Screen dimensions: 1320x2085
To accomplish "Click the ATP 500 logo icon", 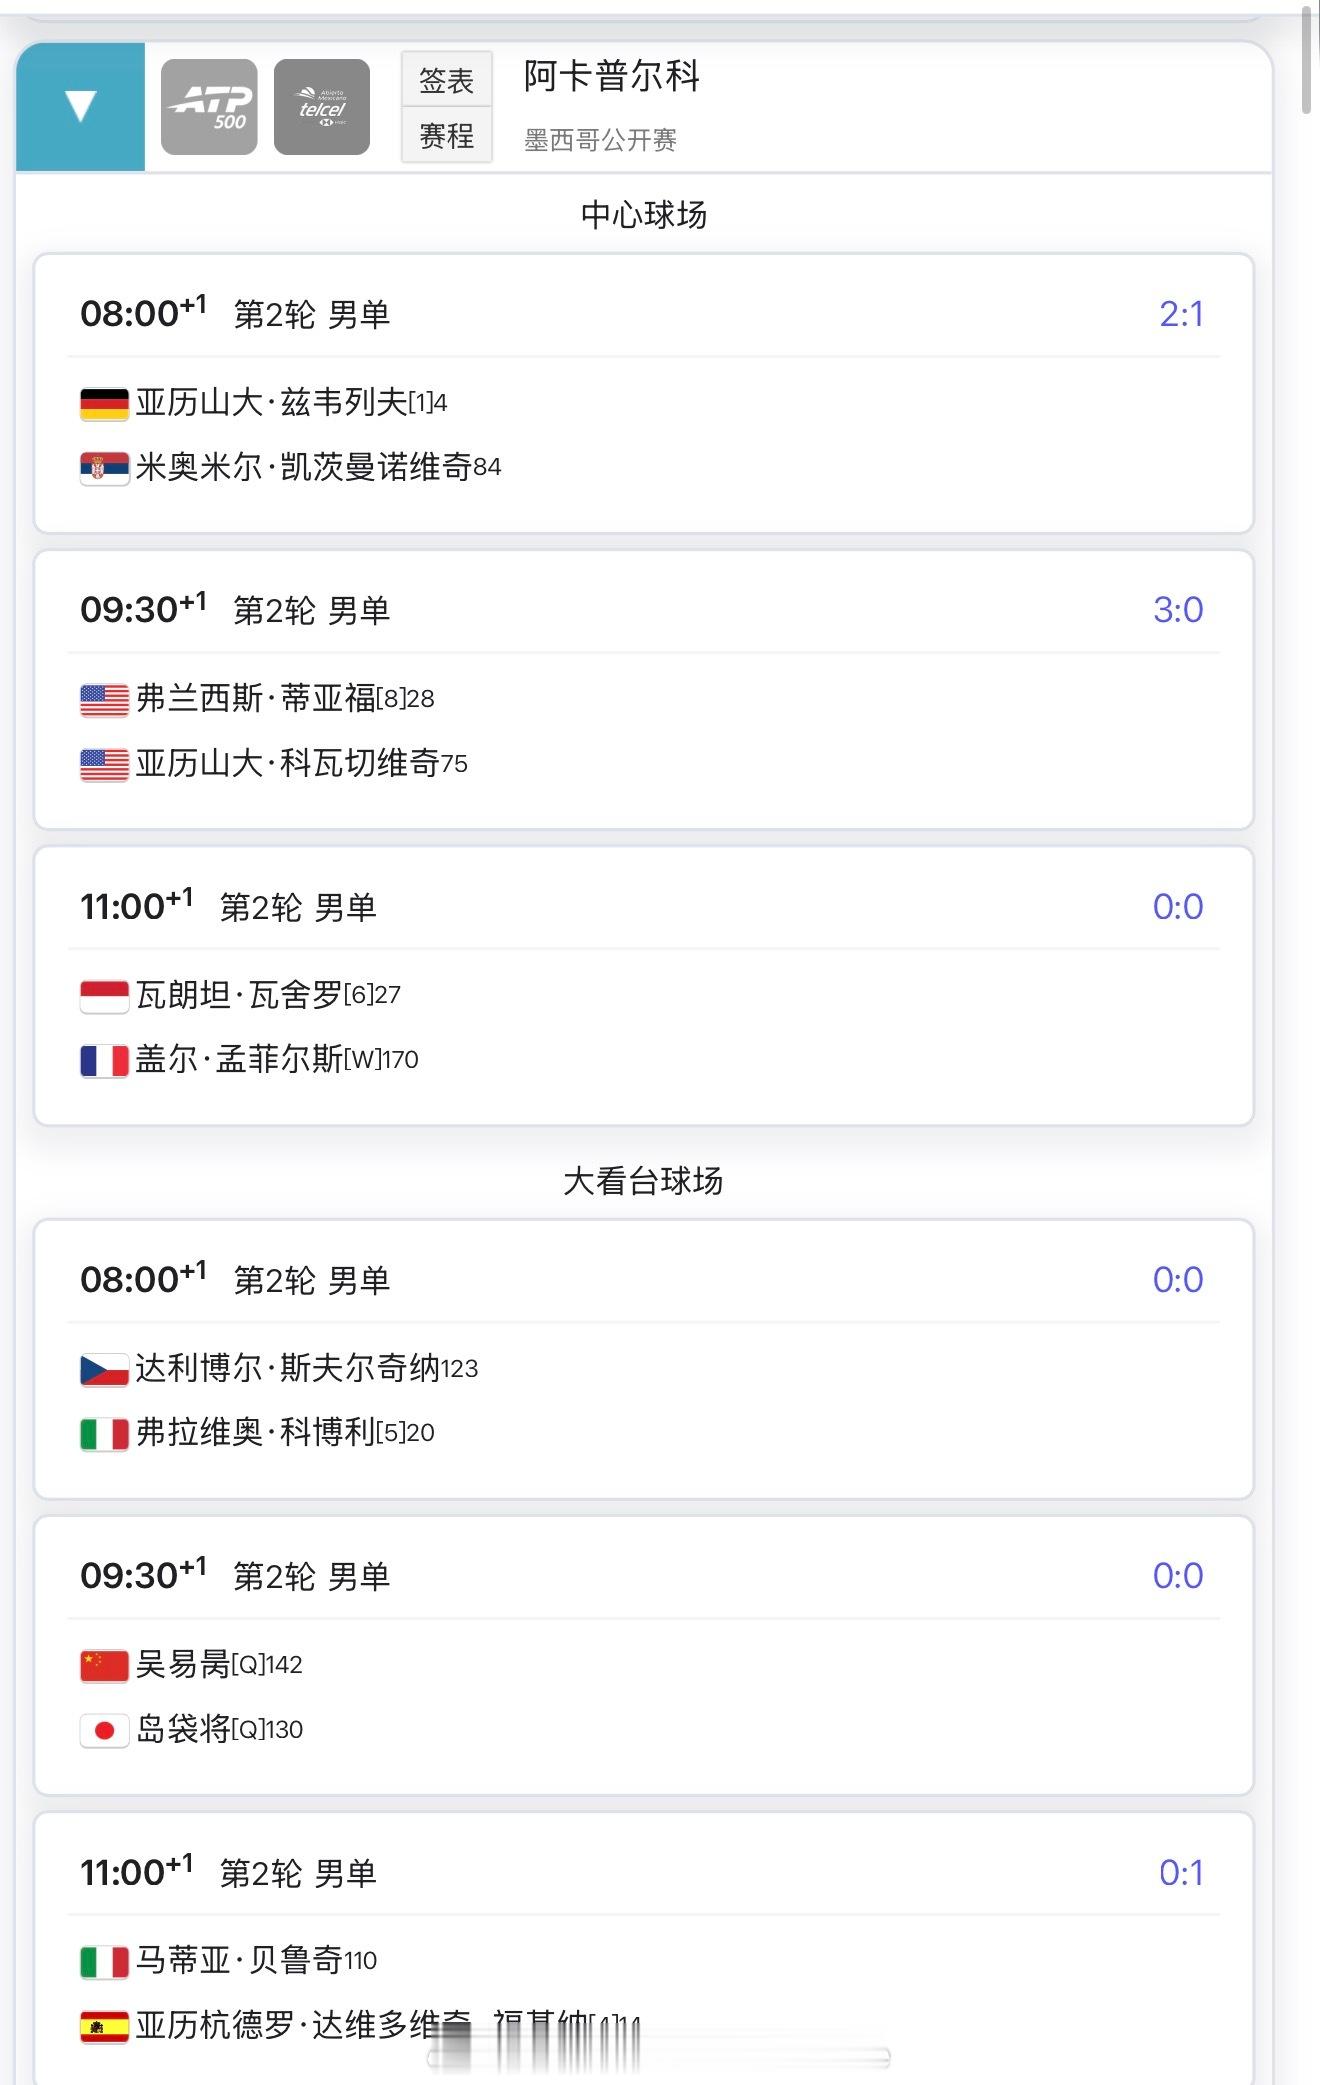I will coord(209,107).
